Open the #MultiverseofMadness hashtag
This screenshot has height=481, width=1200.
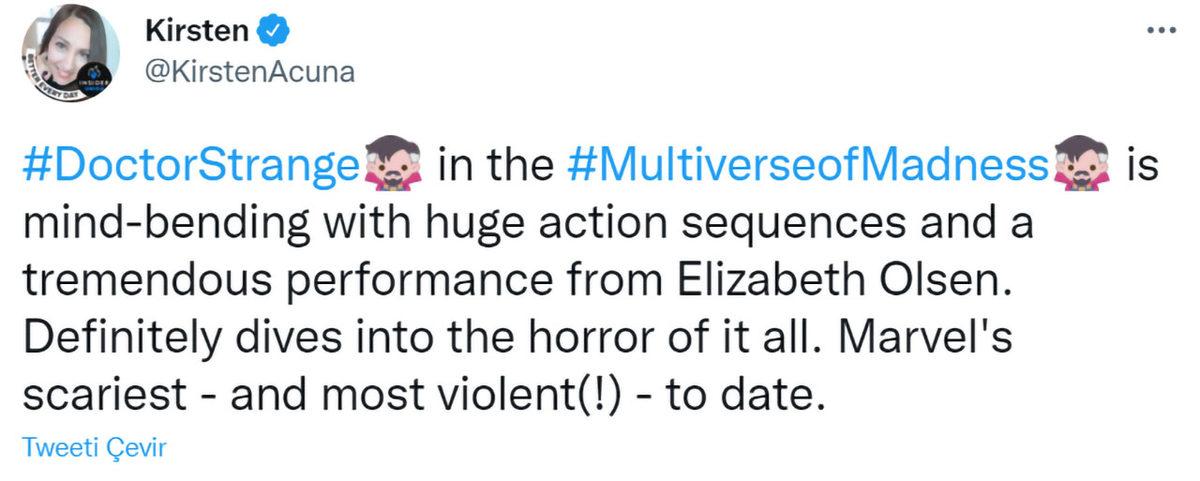(803, 165)
